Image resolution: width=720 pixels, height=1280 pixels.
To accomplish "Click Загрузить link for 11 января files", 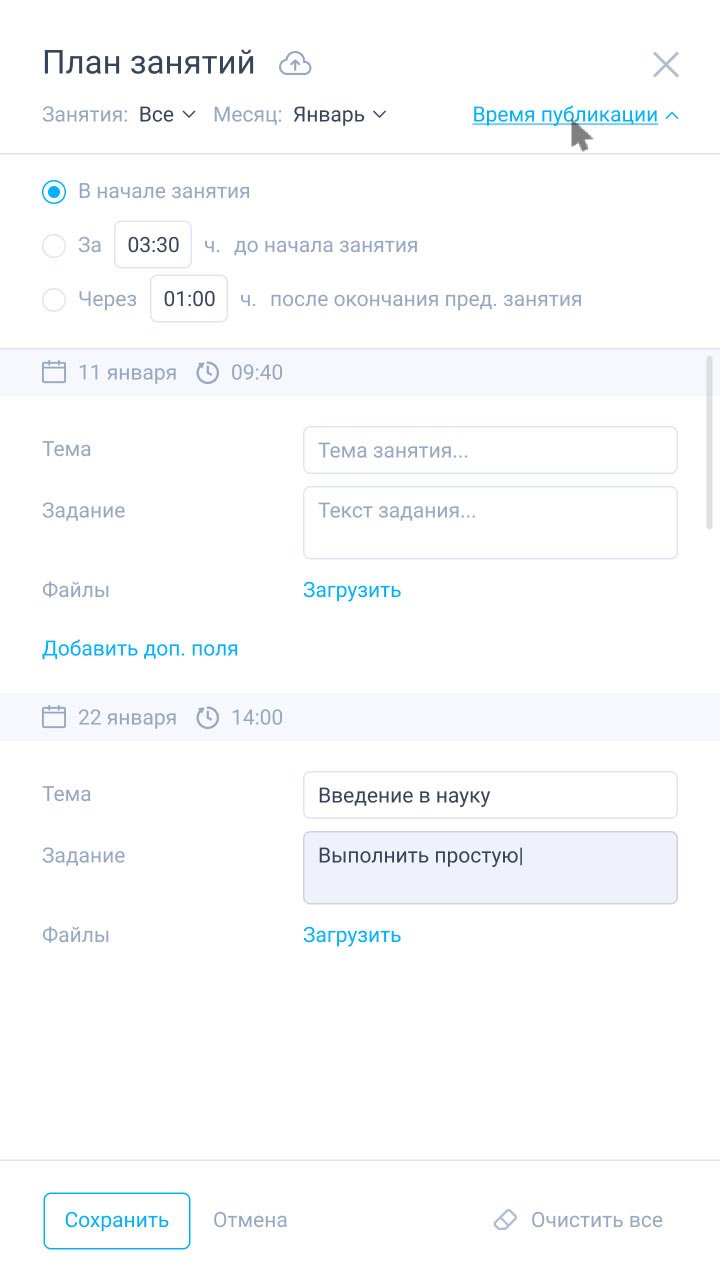I will (352, 590).
